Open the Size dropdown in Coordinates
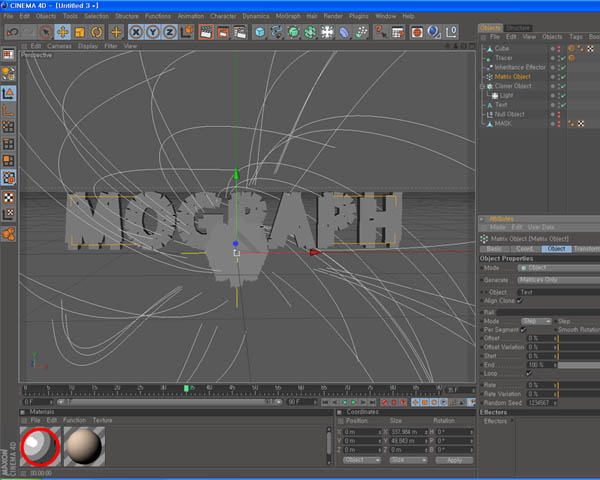The width and height of the screenshot is (600, 480). (x=408, y=460)
